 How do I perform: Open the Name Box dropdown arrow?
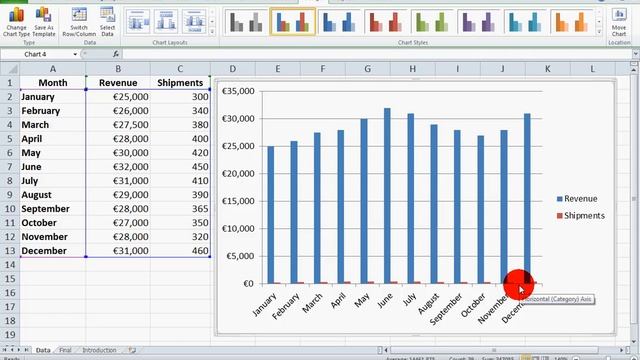pyautogui.click(x=75, y=54)
